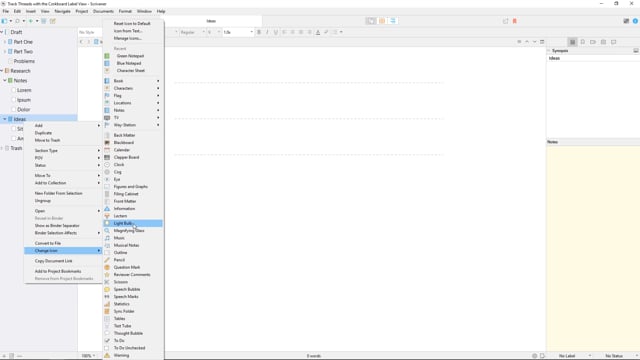Screen dimensions: 640x360
Task: Open Manage Icons dialog
Action: click(133, 38)
